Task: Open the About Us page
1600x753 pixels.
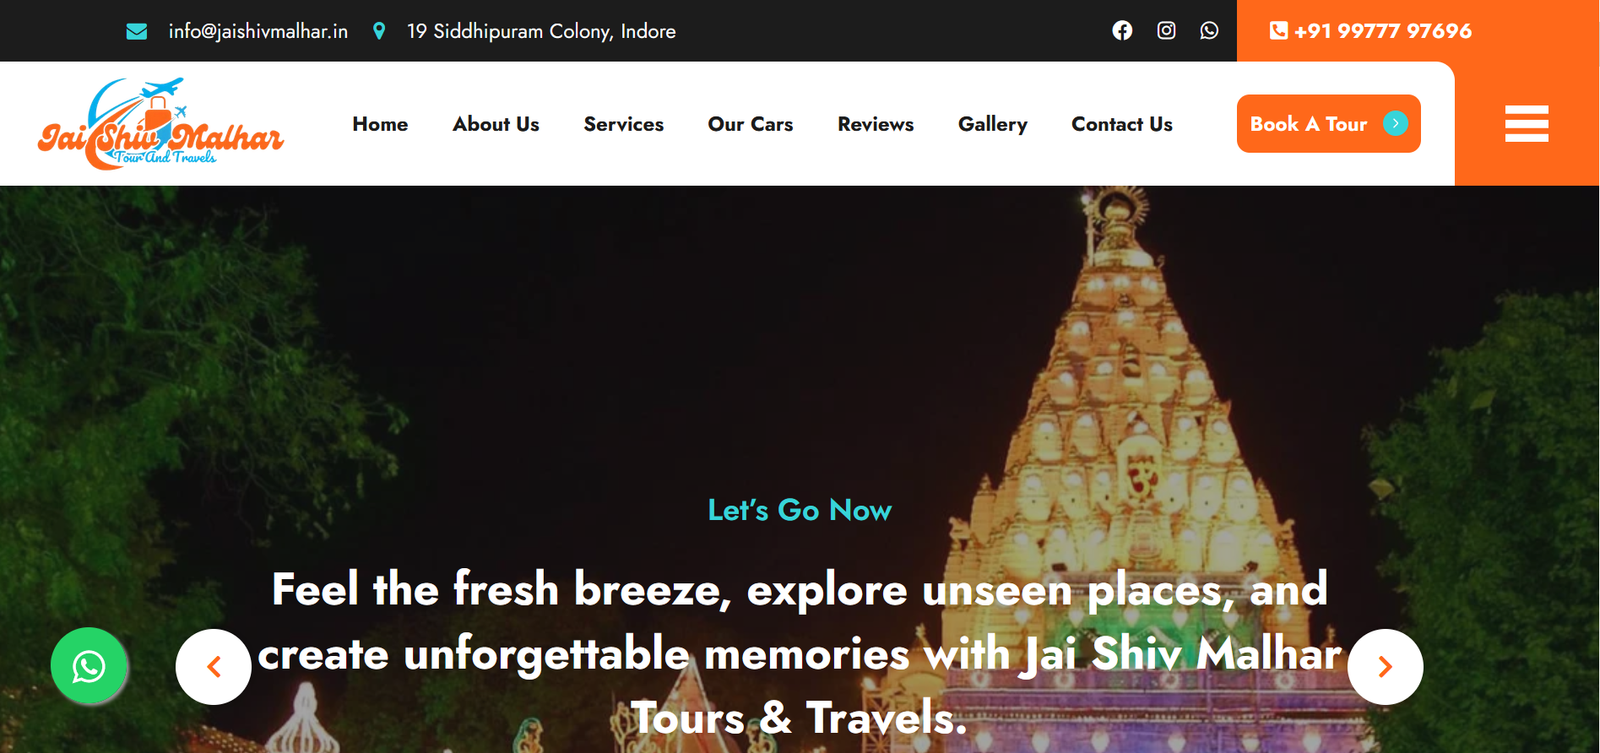Action: (496, 124)
